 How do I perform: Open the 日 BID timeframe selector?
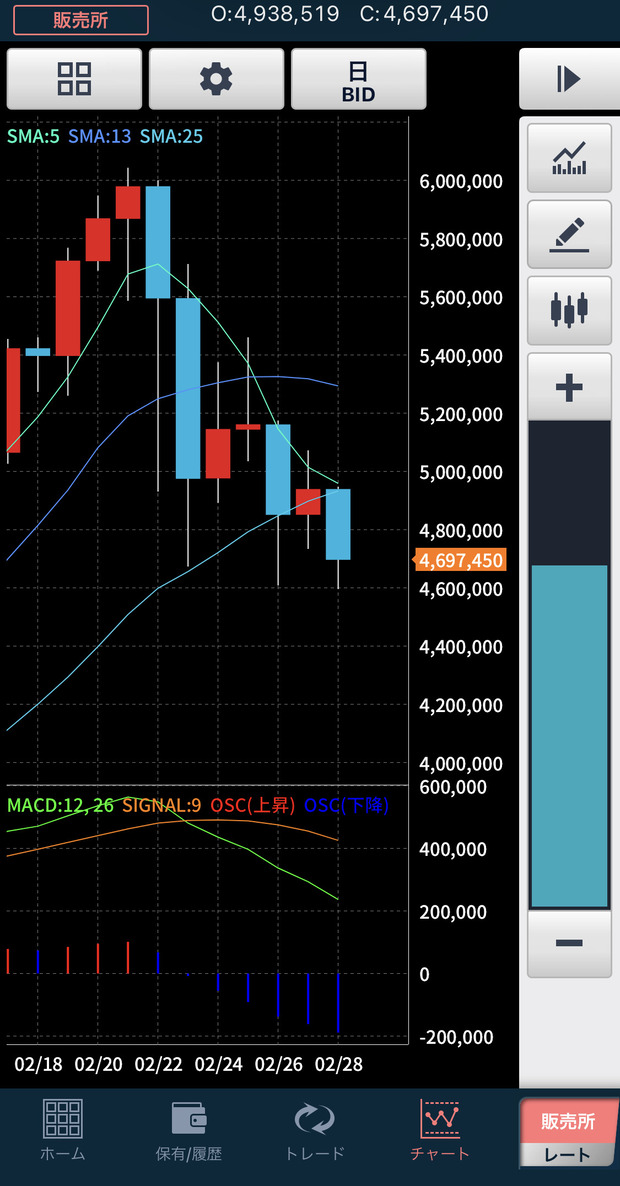(358, 79)
